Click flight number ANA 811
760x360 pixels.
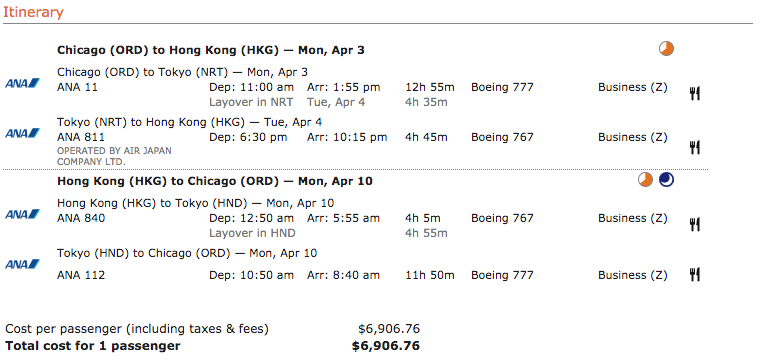coord(81,137)
